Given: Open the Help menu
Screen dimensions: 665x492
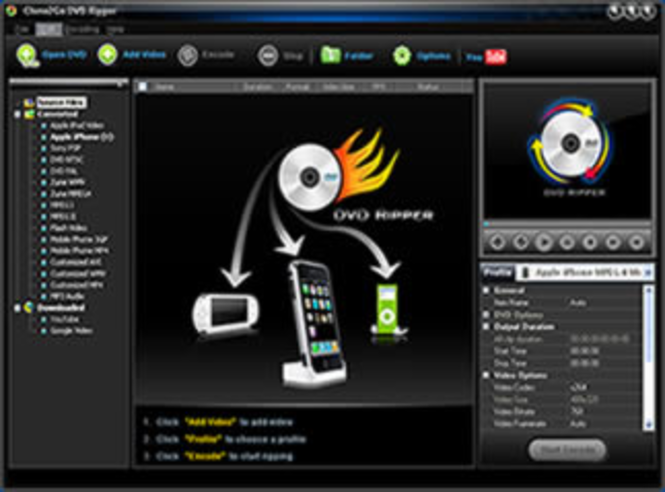Looking at the screenshot, I should click(115, 29).
